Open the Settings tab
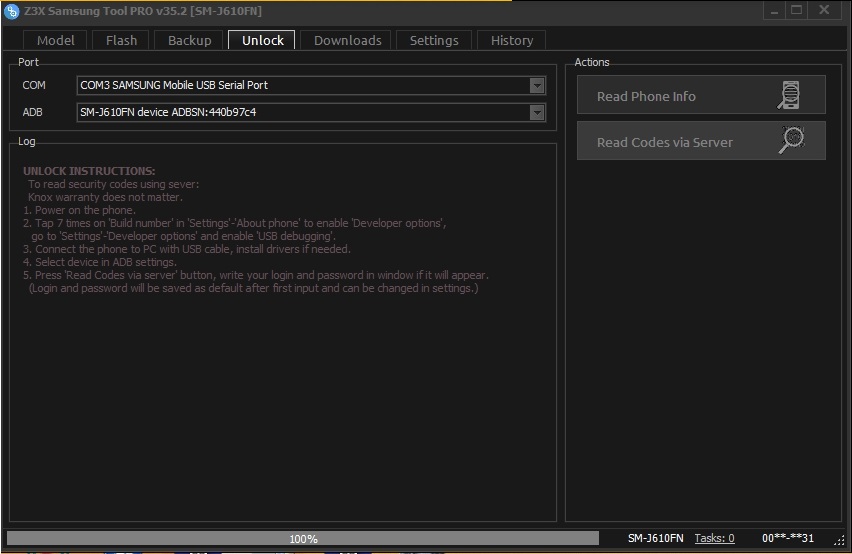Image resolution: width=852 pixels, height=554 pixels. (x=434, y=40)
